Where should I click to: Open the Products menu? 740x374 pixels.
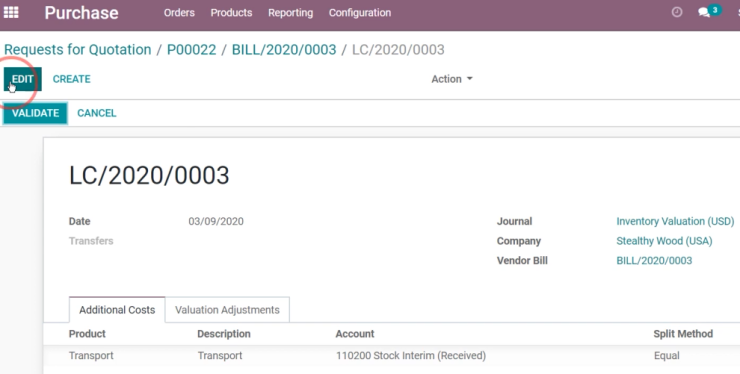point(231,13)
